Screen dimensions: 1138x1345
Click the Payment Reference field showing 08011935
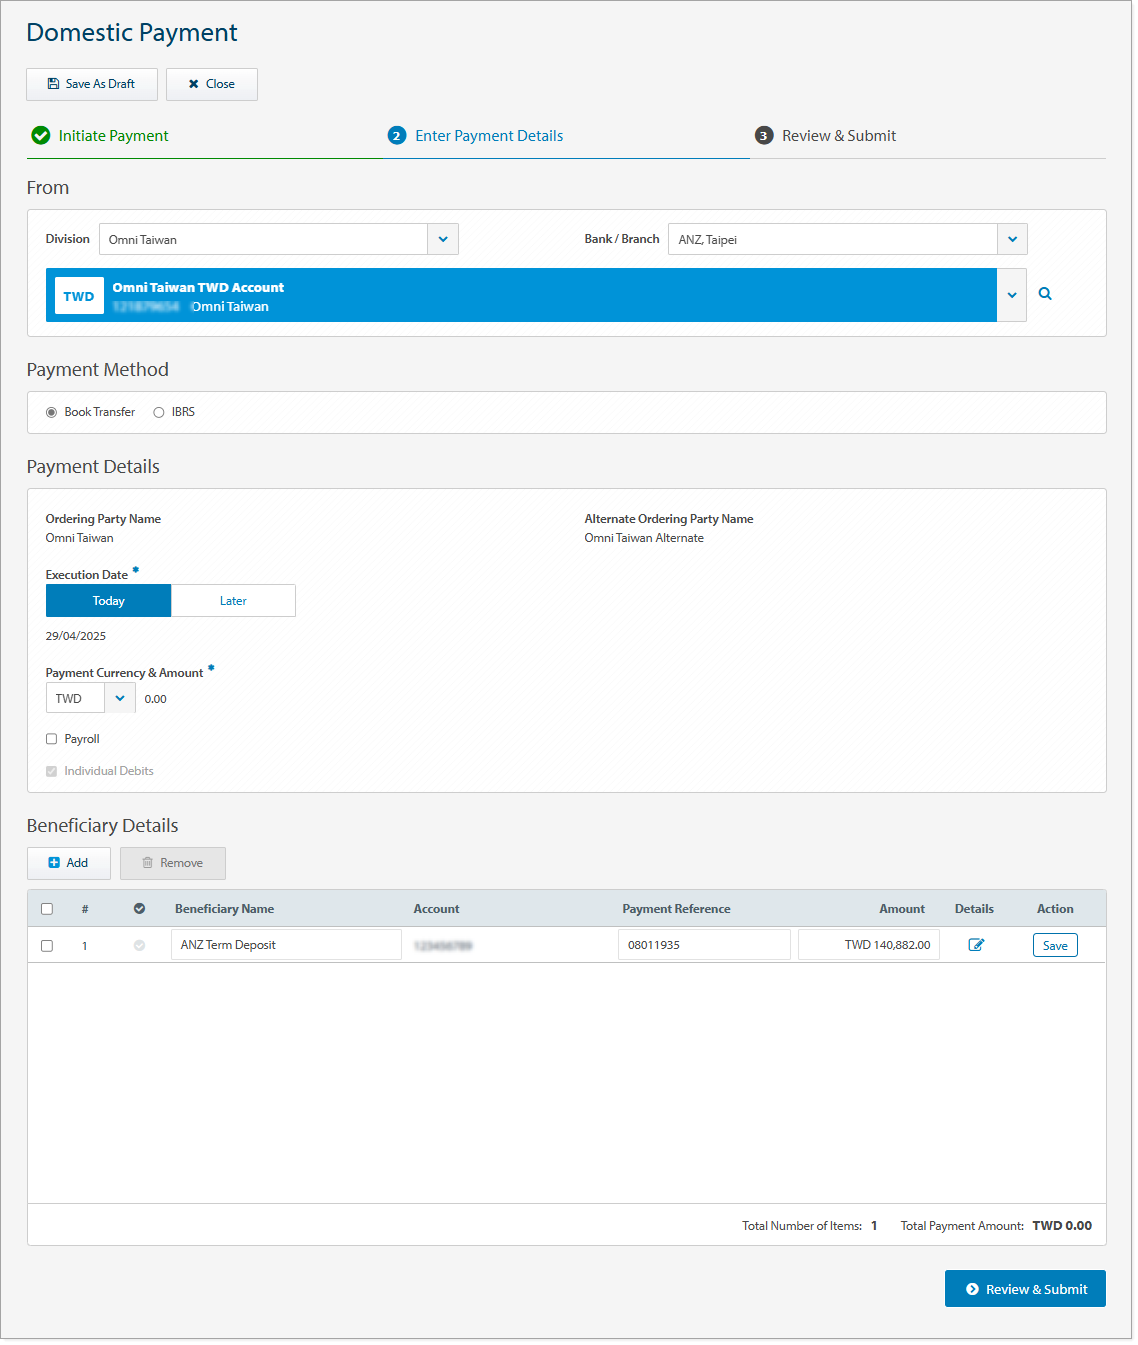click(704, 944)
